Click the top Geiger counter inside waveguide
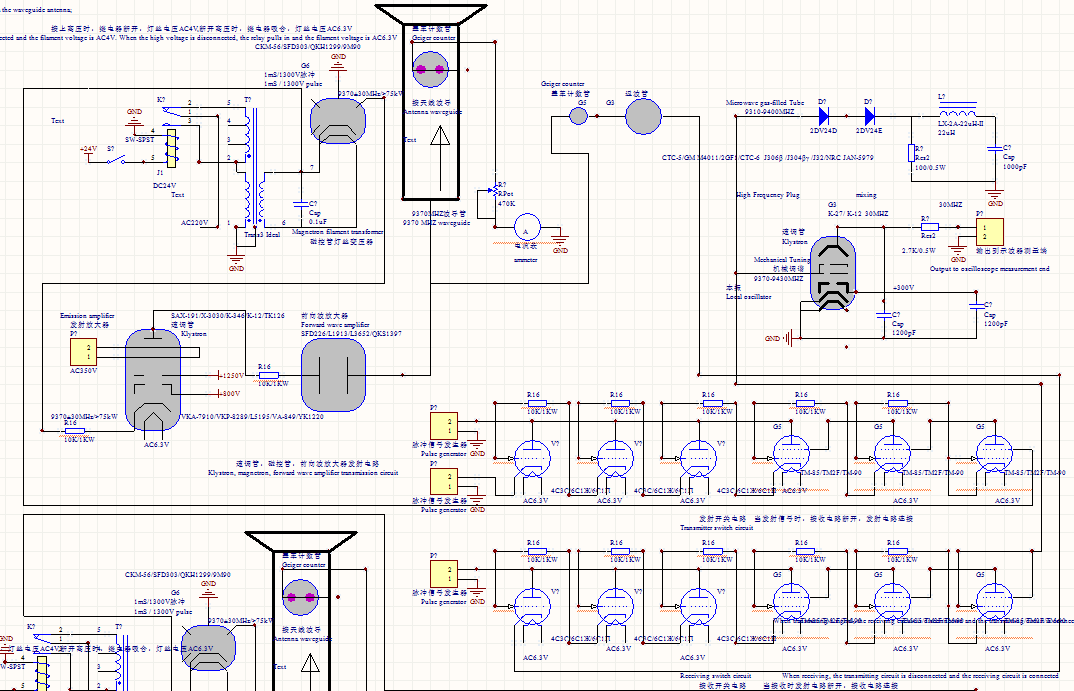The image size is (1074, 691). [x=431, y=69]
